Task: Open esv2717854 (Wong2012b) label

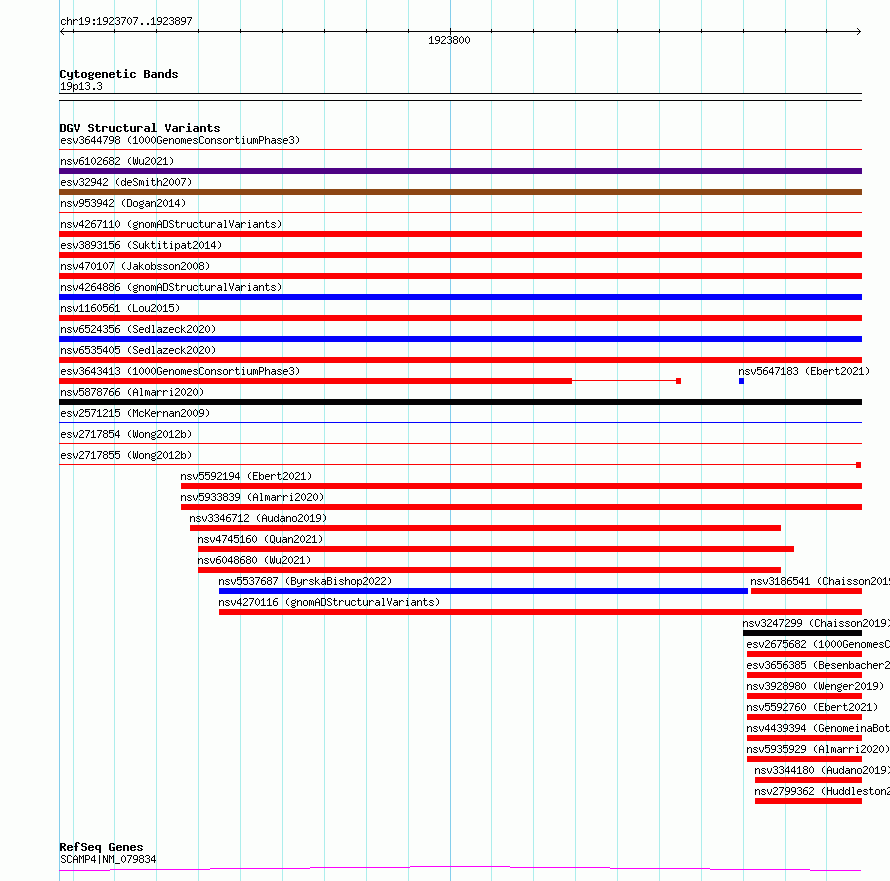Action: (x=126, y=434)
